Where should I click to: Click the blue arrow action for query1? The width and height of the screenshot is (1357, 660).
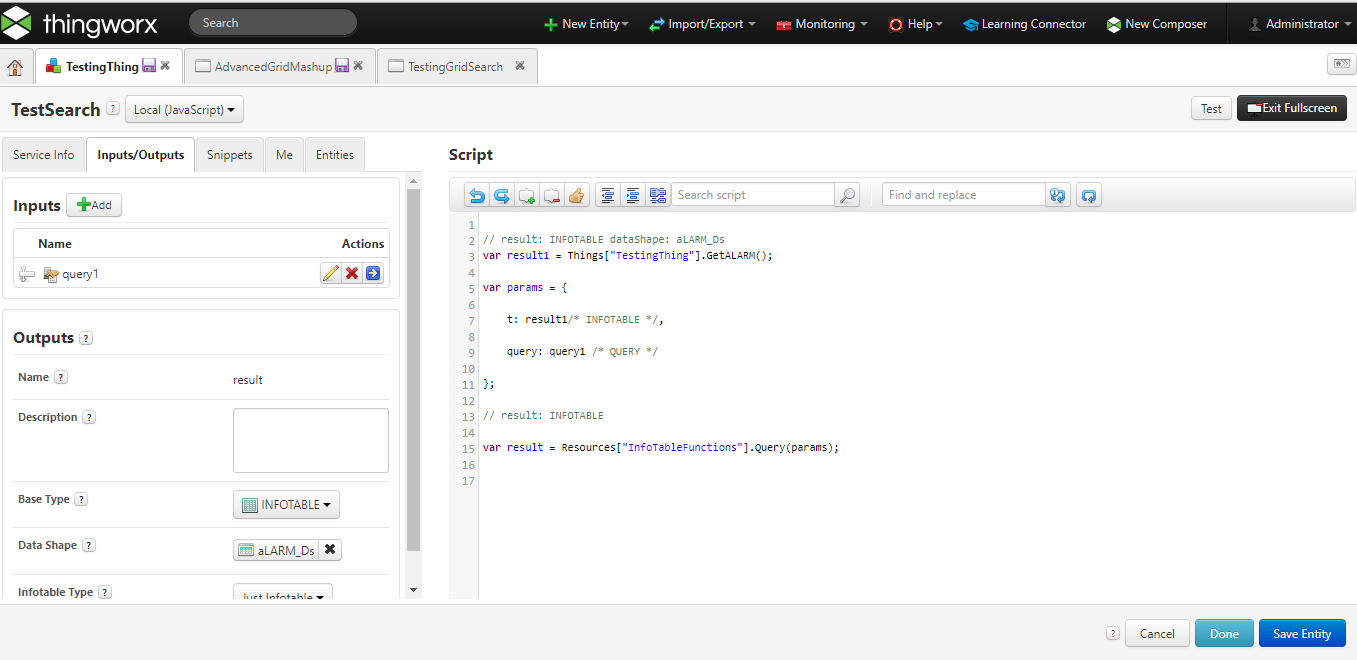373,272
